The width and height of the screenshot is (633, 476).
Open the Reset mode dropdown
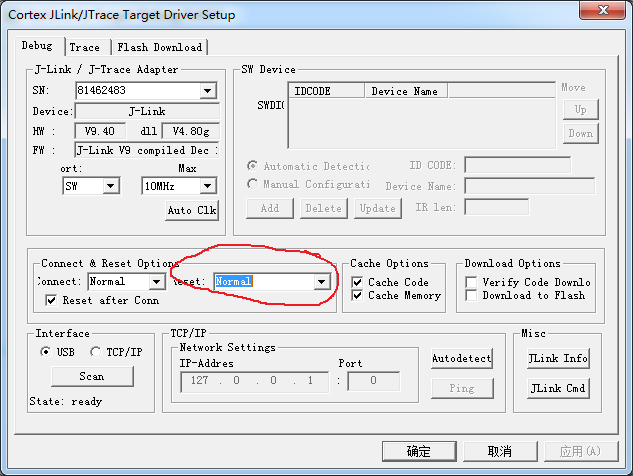pyautogui.click(x=321, y=281)
